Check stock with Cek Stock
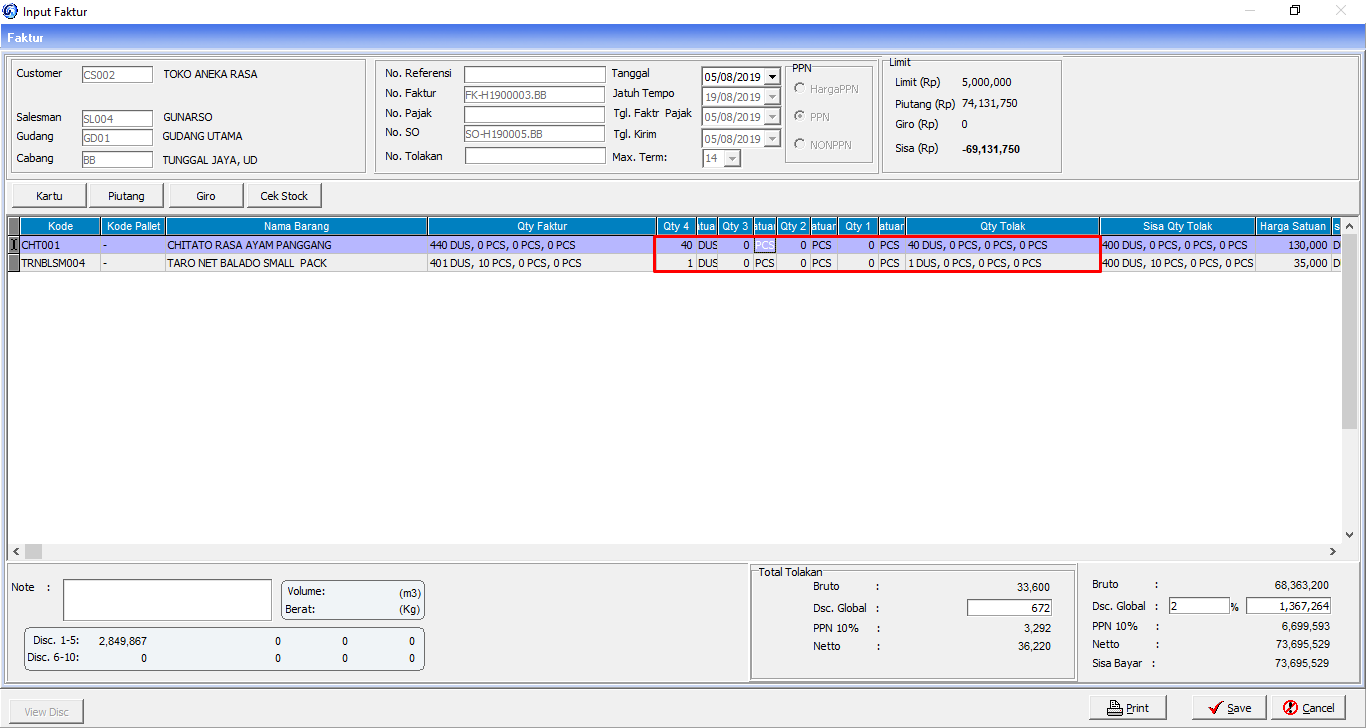This screenshot has width=1366, height=728. (284, 196)
